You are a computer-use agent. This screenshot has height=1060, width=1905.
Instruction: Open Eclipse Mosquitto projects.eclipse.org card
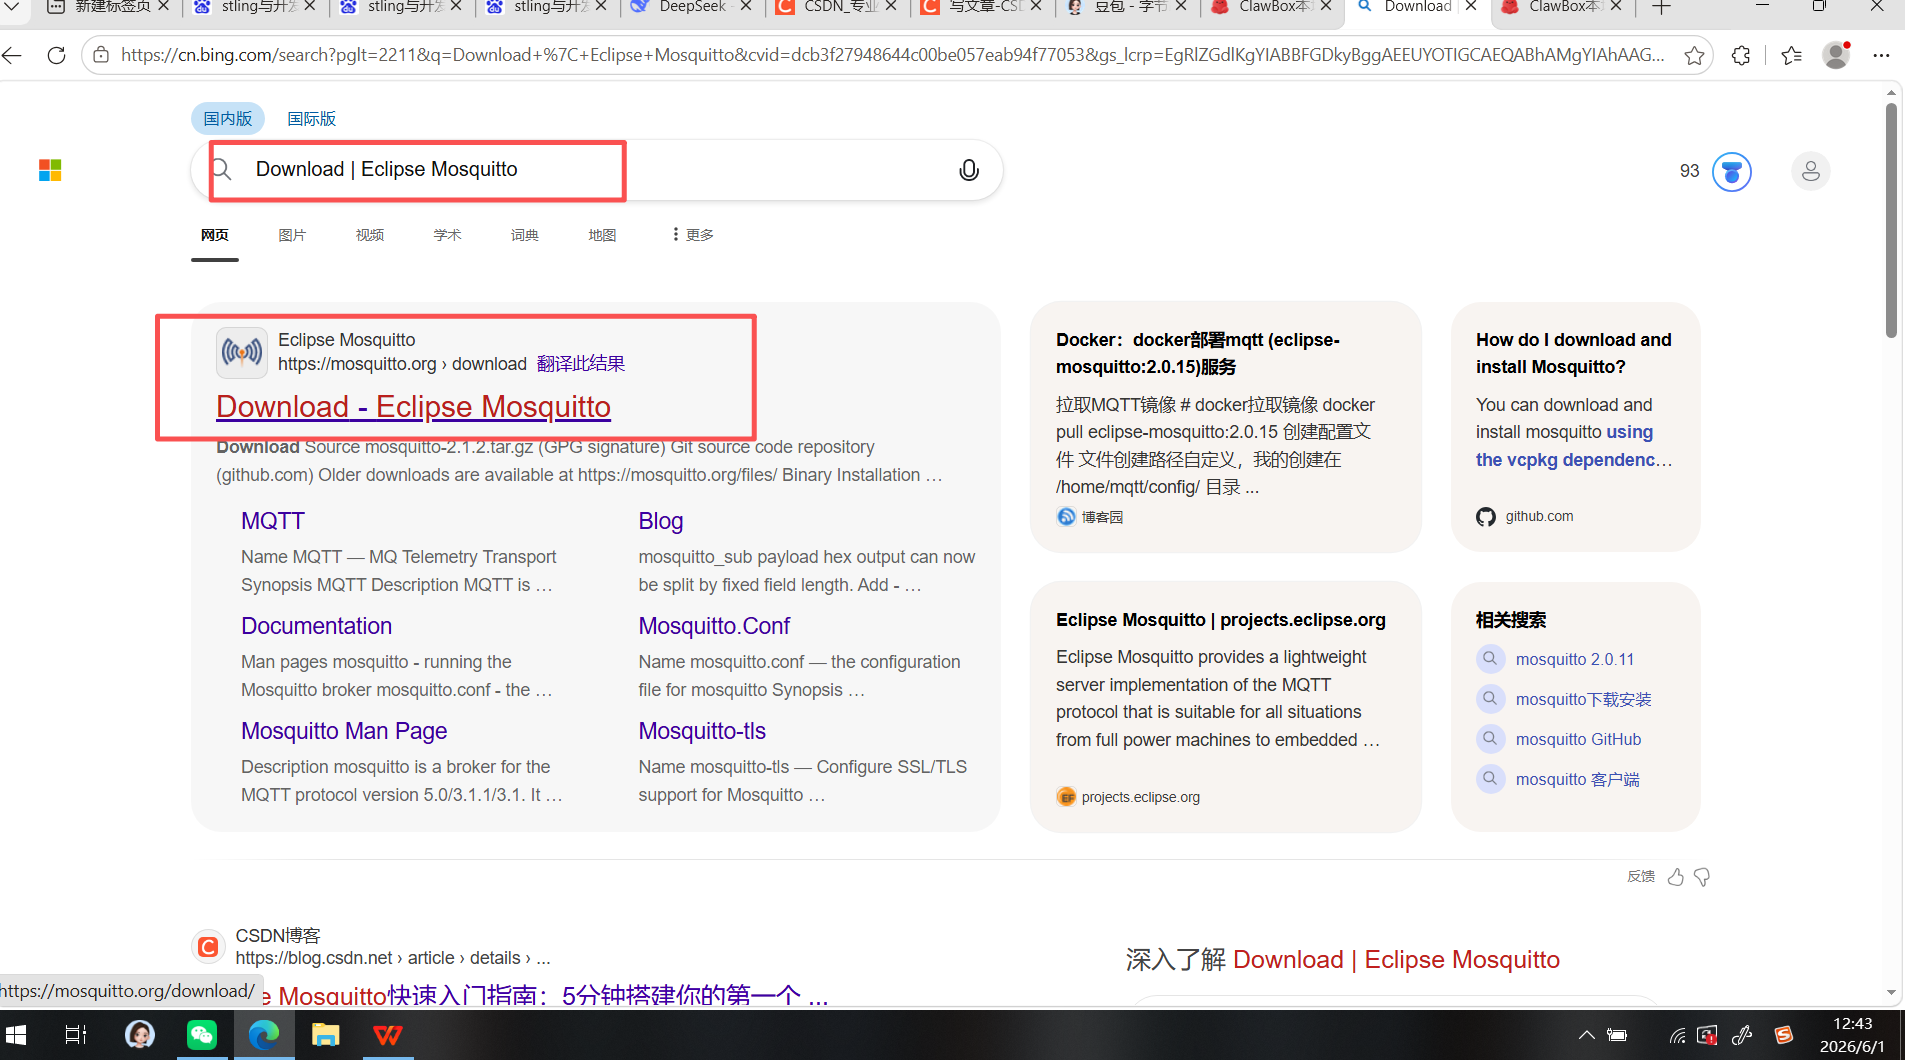pyautogui.click(x=1225, y=706)
